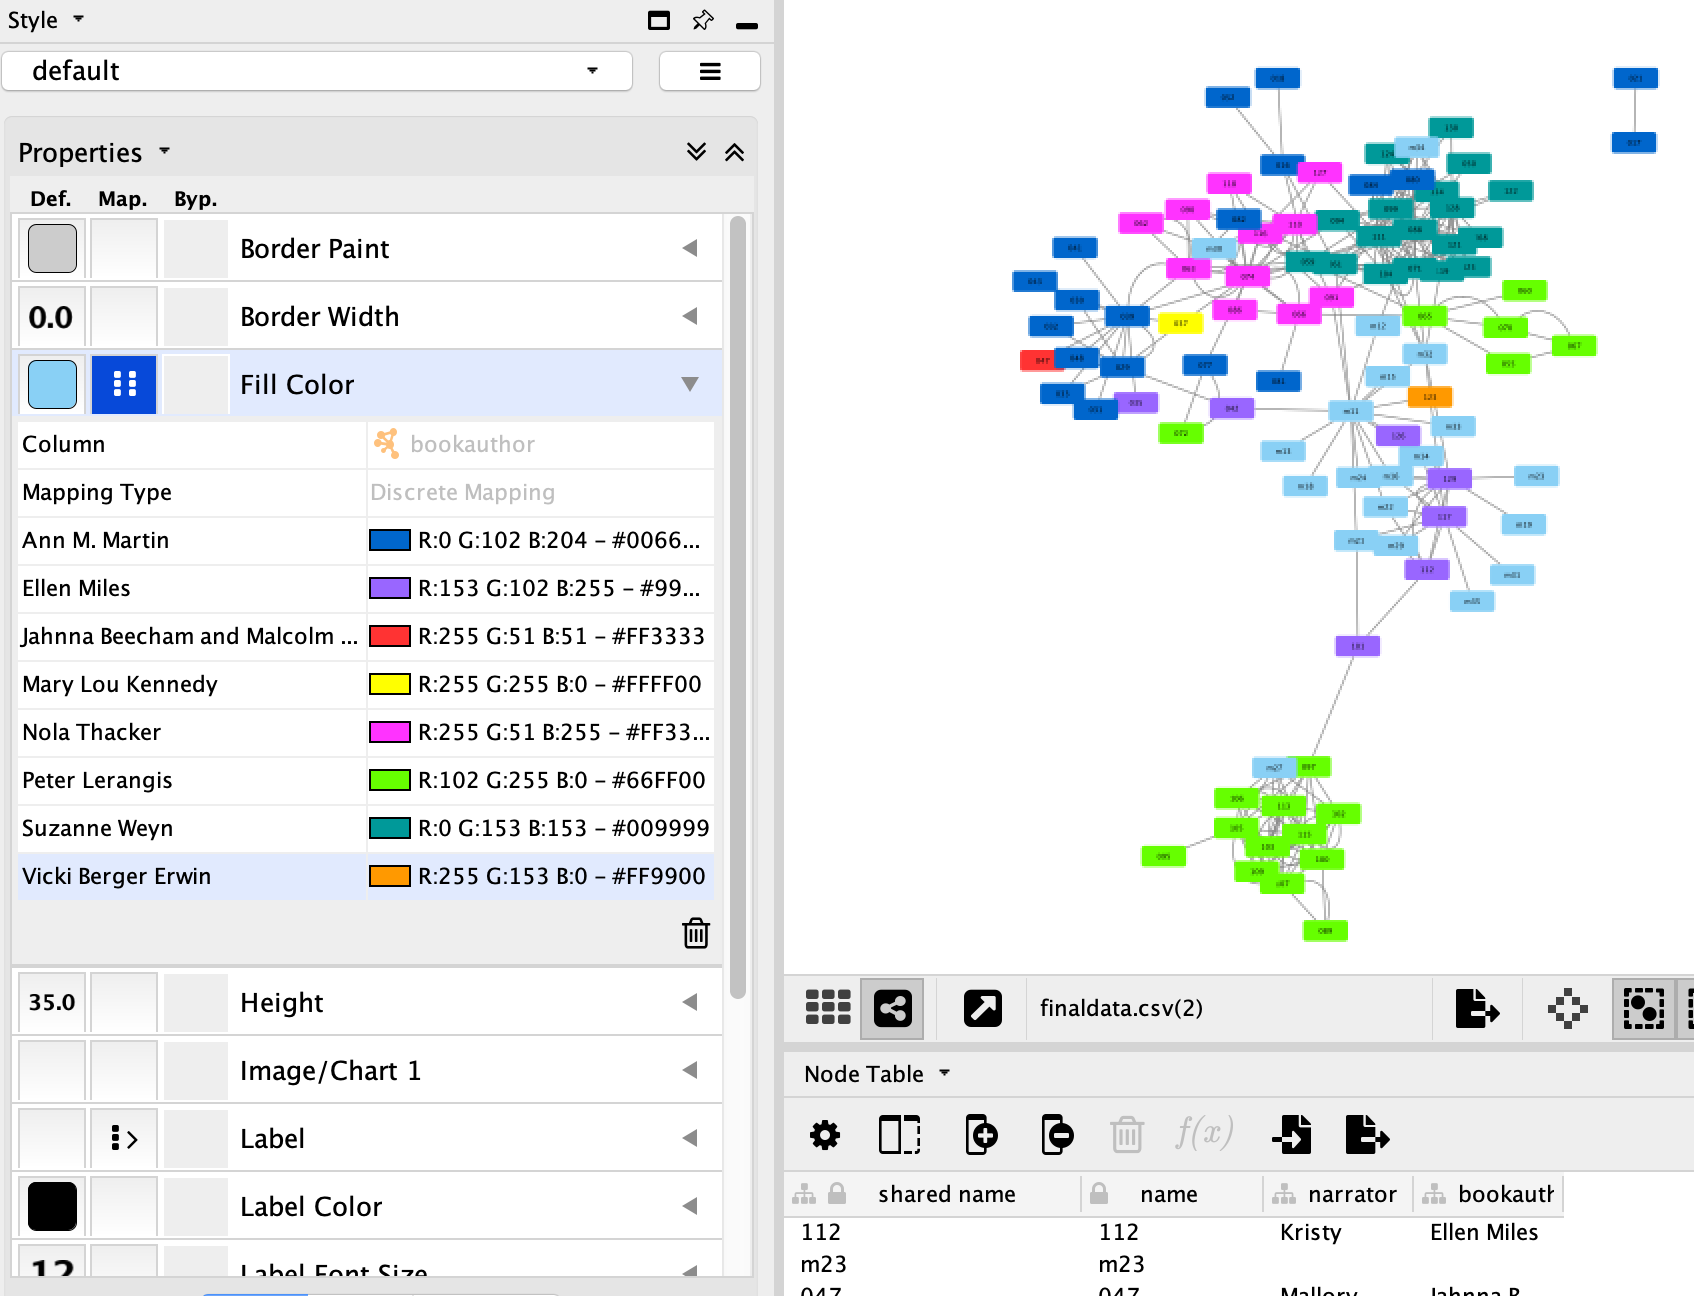This screenshot has height=1296, width=1694.
Task: Click the orange node in network
Action: tap(1429, 397)
